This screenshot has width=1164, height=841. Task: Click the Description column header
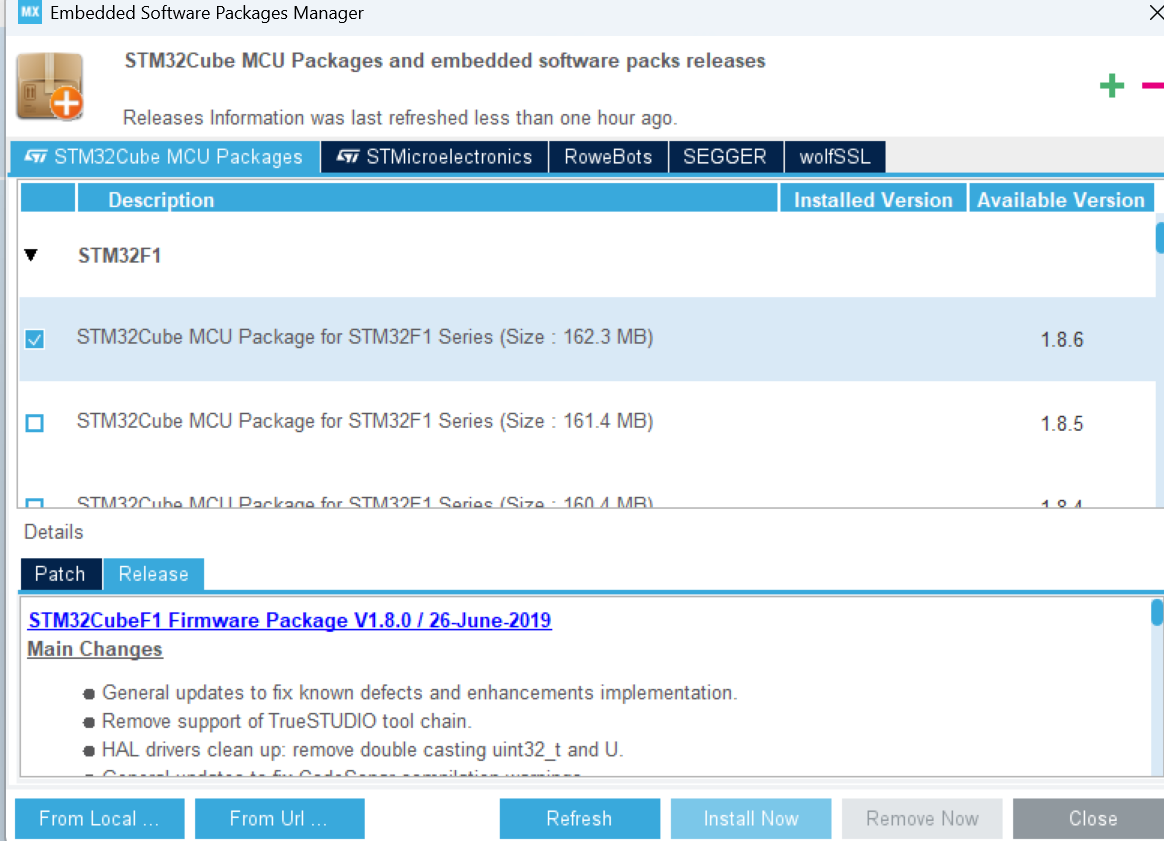(x=428, y=200)
